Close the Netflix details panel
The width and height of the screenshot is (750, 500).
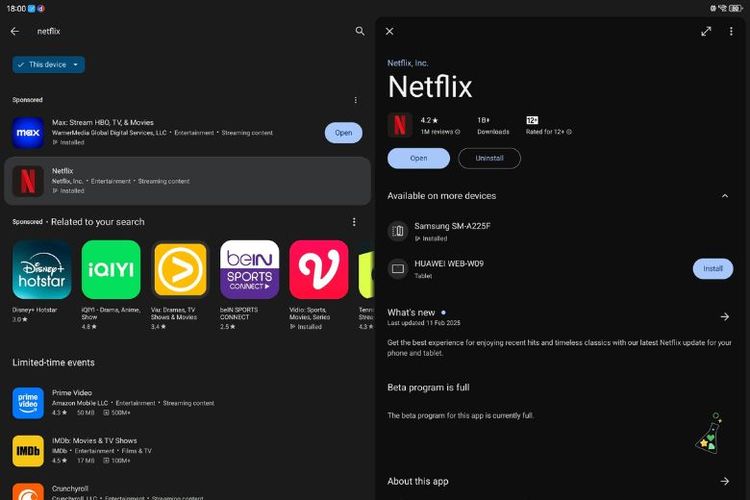point(390,32)
